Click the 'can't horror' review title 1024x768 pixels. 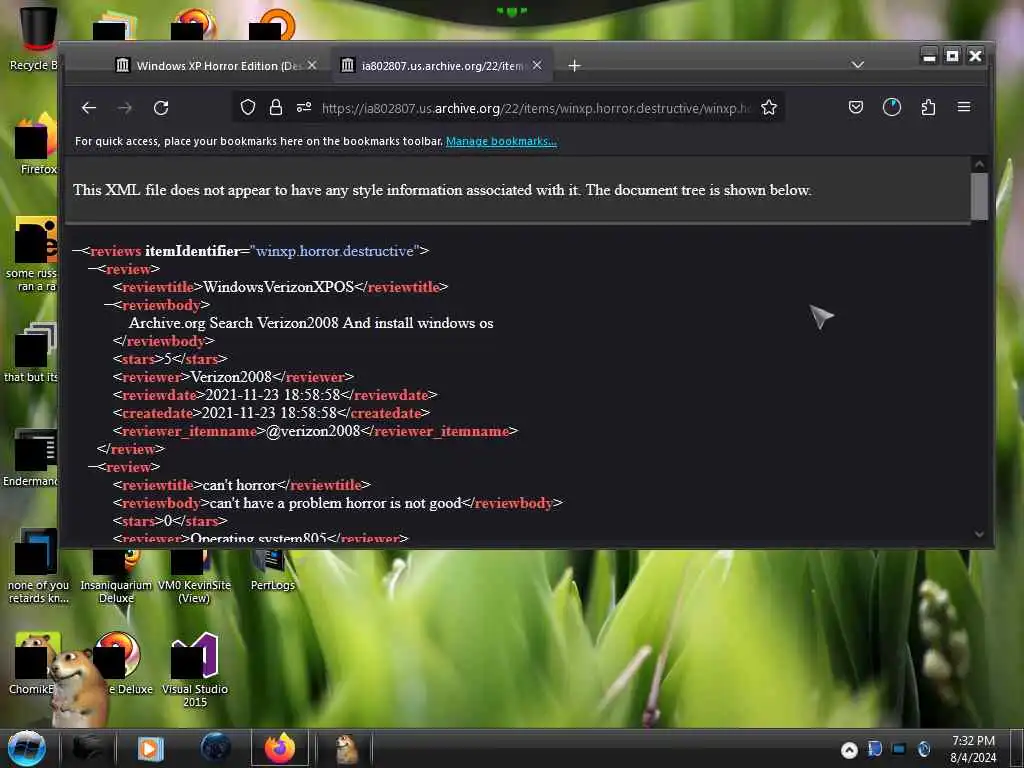coord(240,485)
